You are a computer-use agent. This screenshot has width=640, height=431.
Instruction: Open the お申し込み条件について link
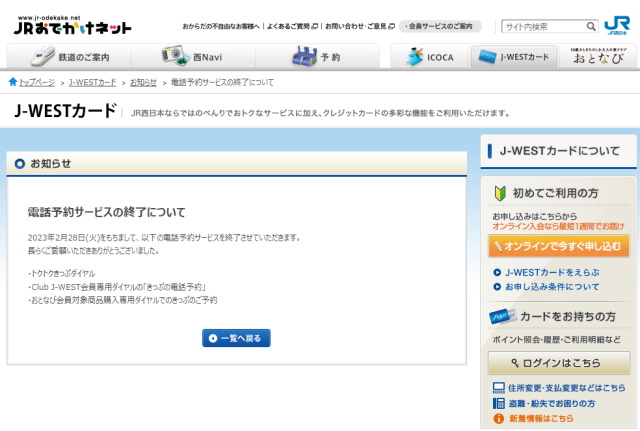552,287
